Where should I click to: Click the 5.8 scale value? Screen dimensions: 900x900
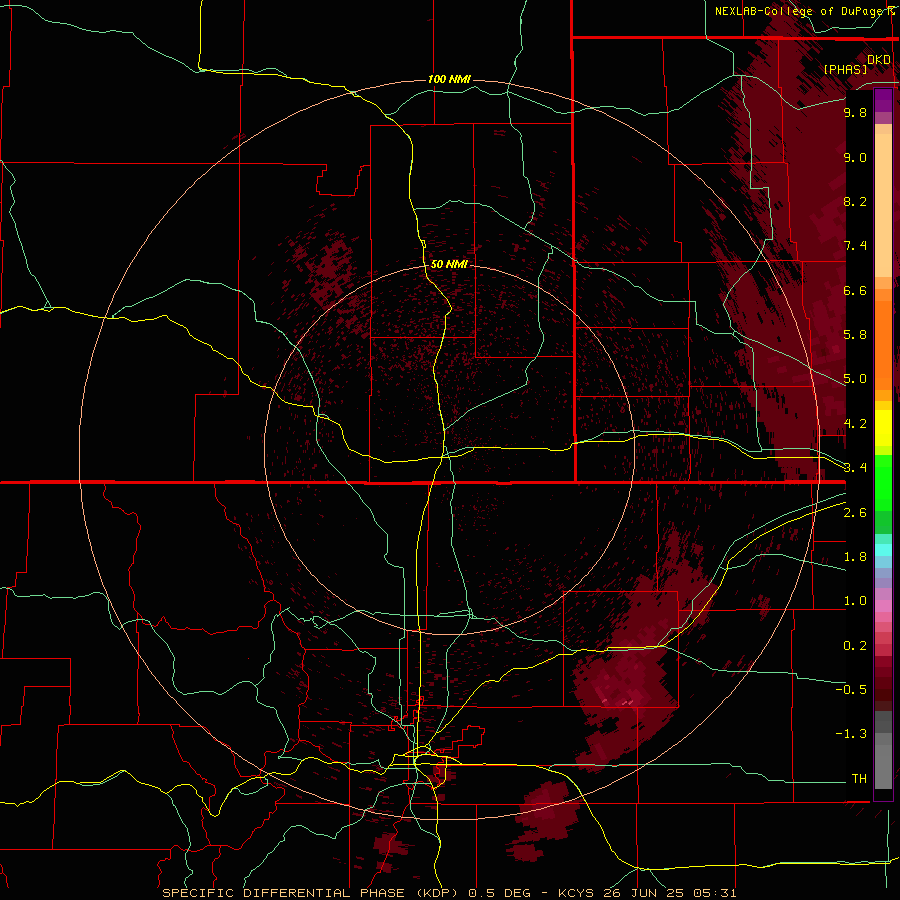point(855,335)
